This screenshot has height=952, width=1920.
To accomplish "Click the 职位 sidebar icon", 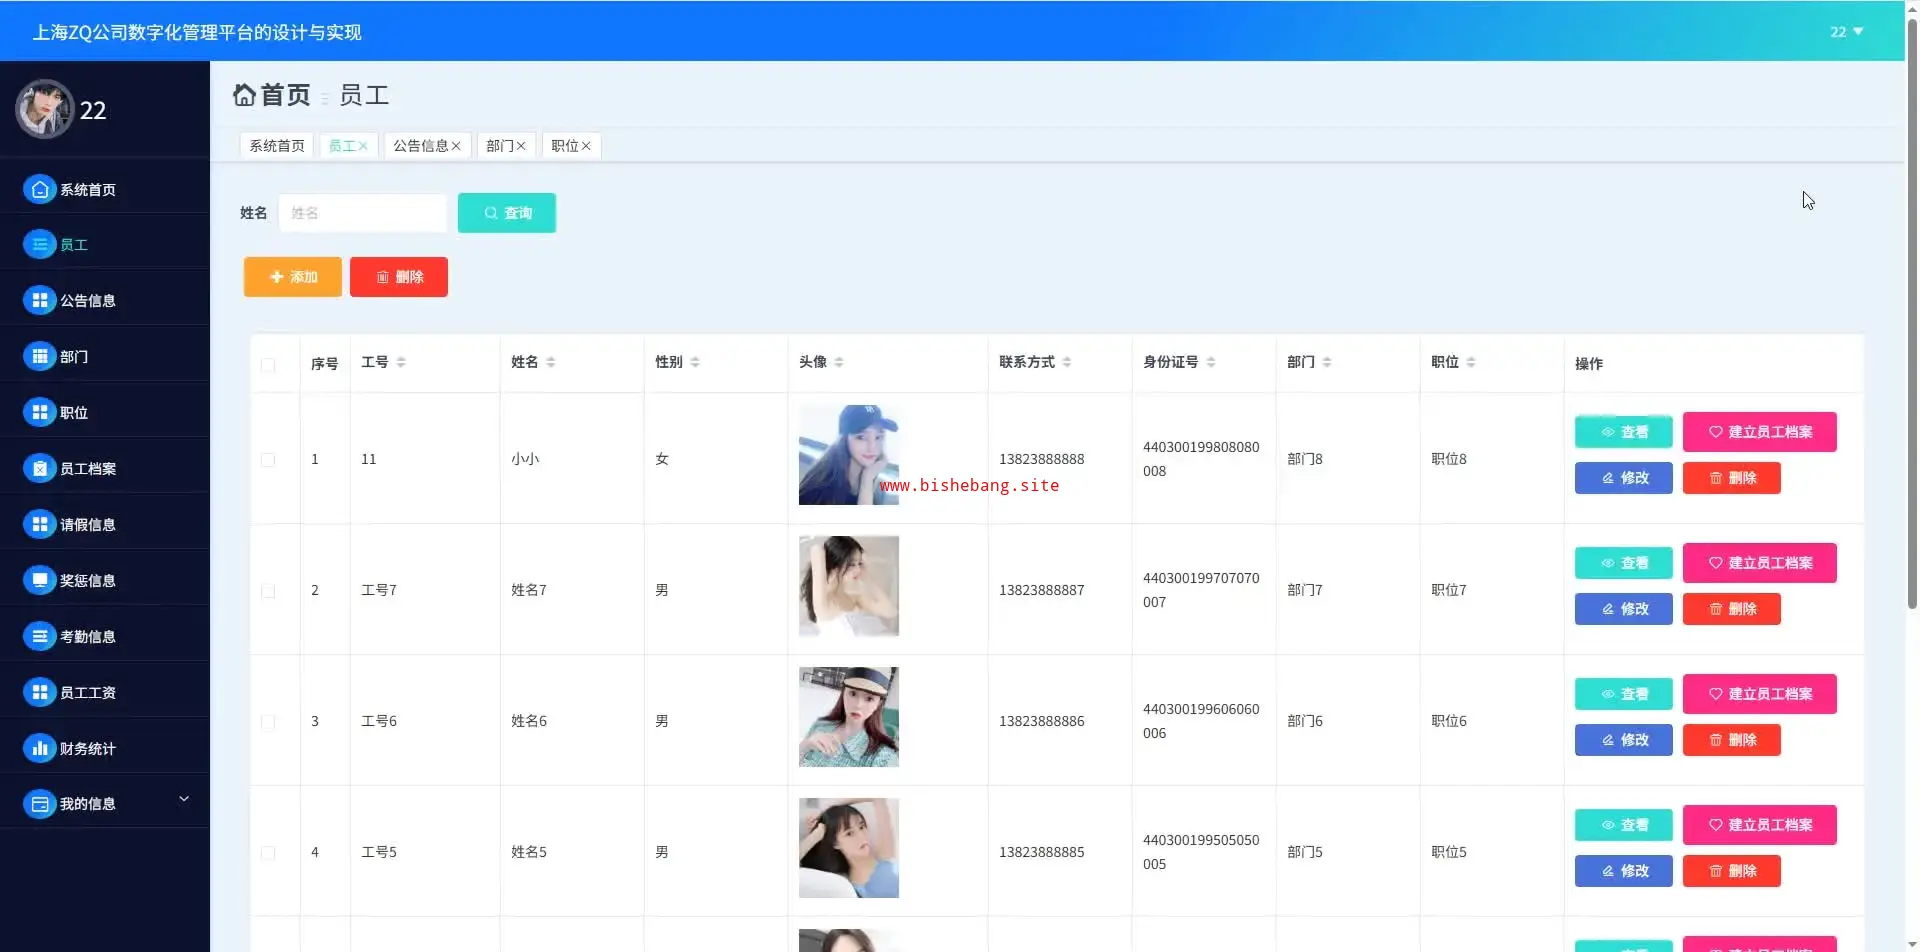I will point(39,412).
